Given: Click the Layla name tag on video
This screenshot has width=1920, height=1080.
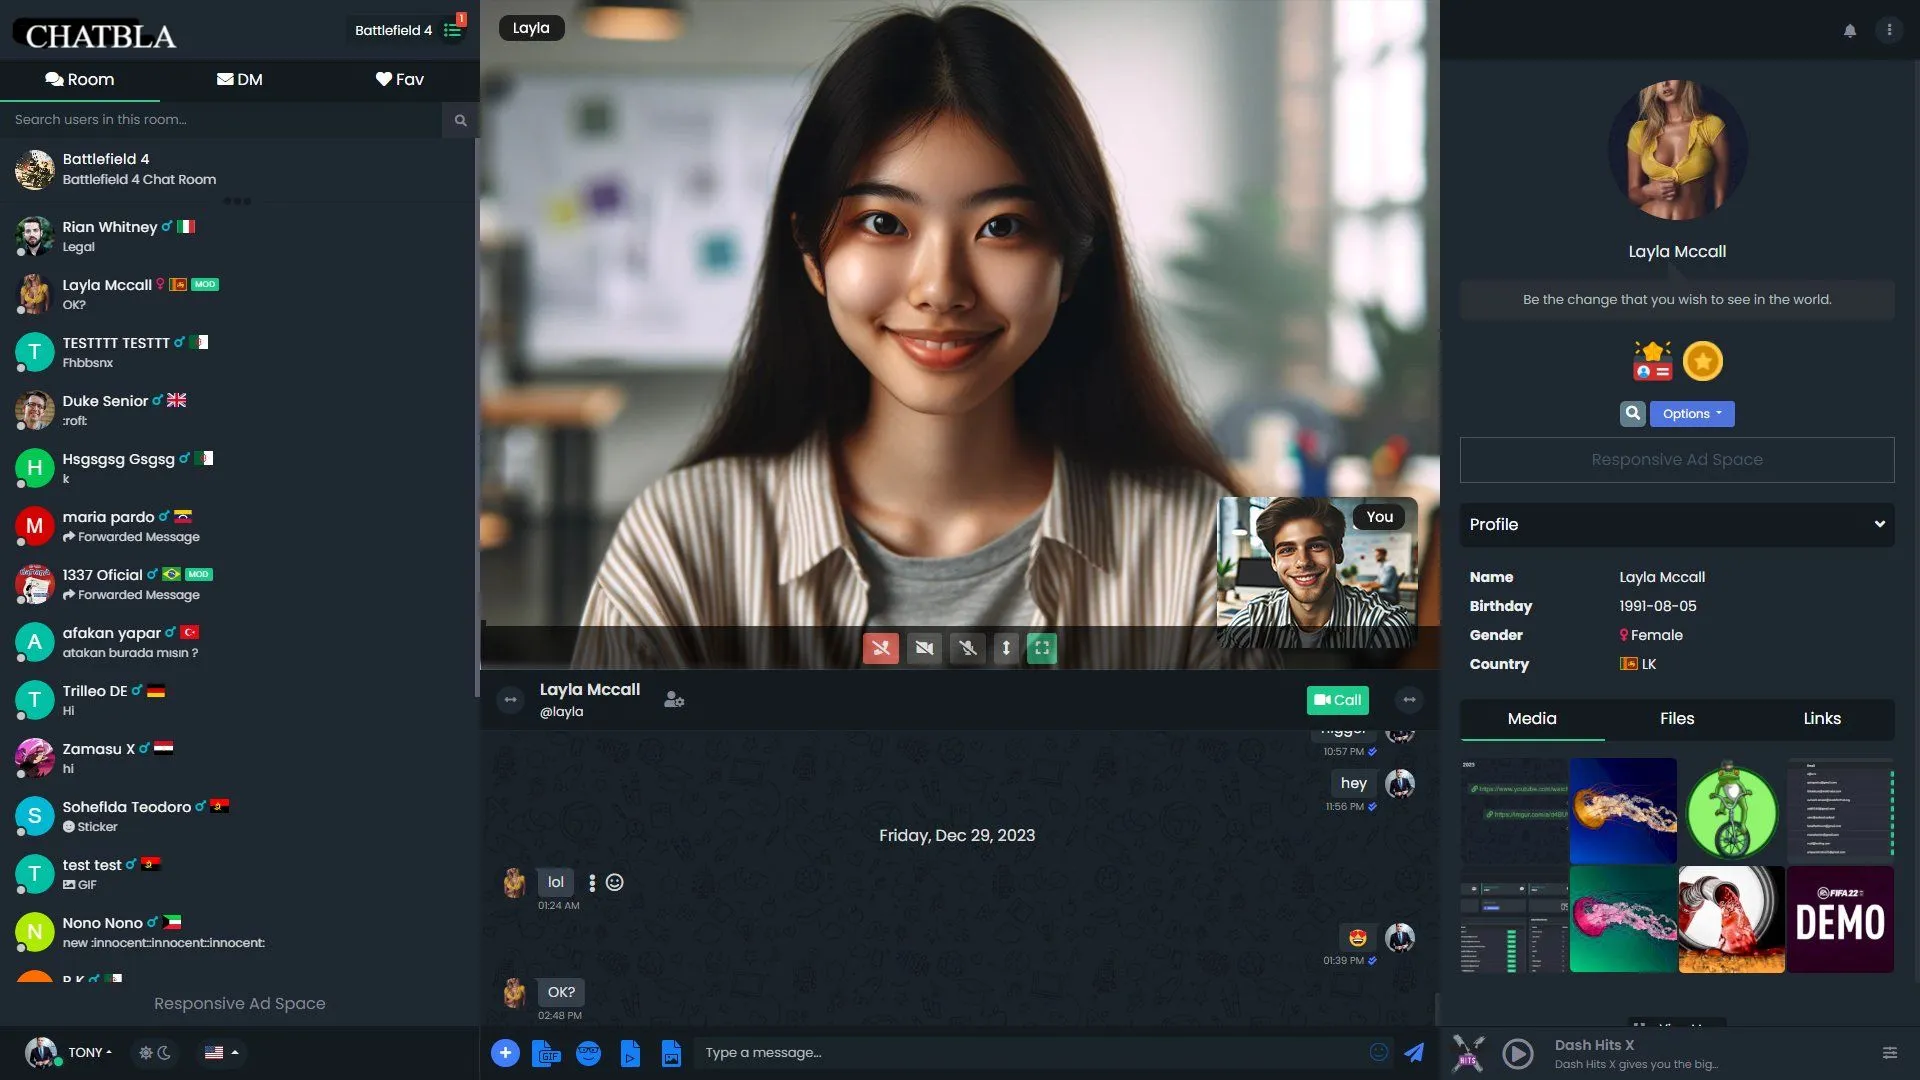Looking at the screenshot, I should pyautogui.click(x=531, y=28).
